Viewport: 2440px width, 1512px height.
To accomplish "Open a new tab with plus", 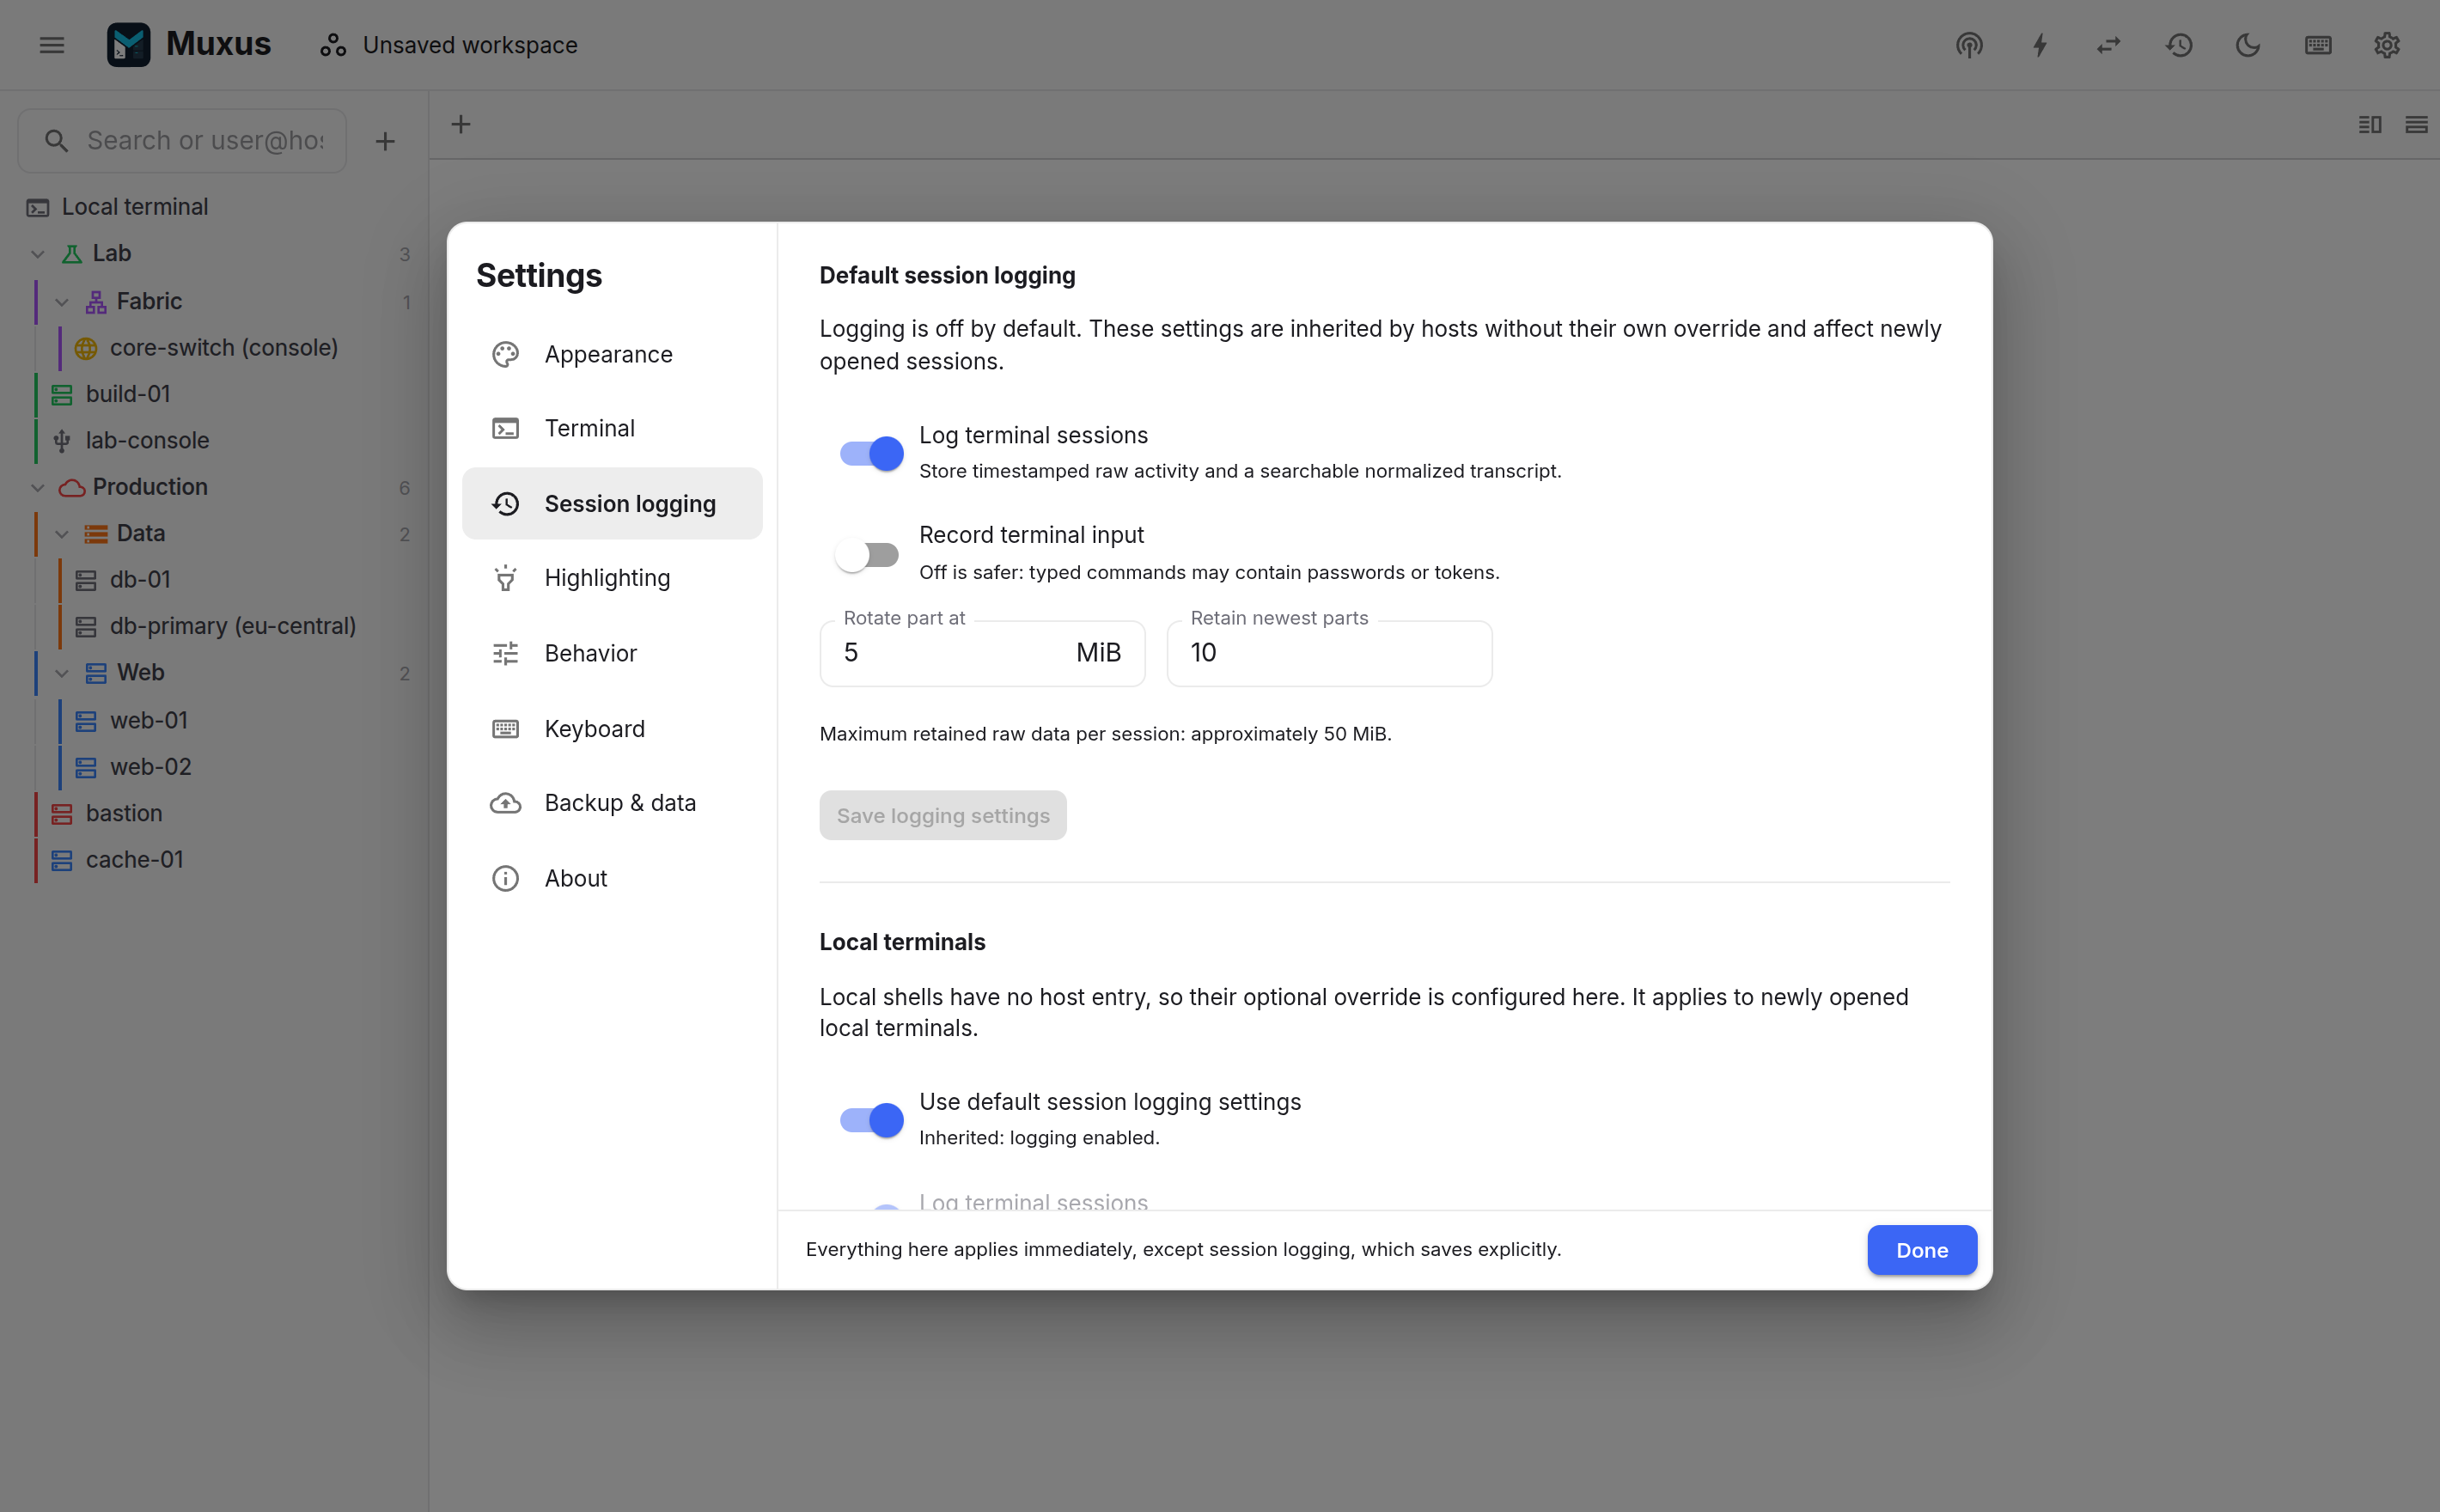I will [461, 124].
